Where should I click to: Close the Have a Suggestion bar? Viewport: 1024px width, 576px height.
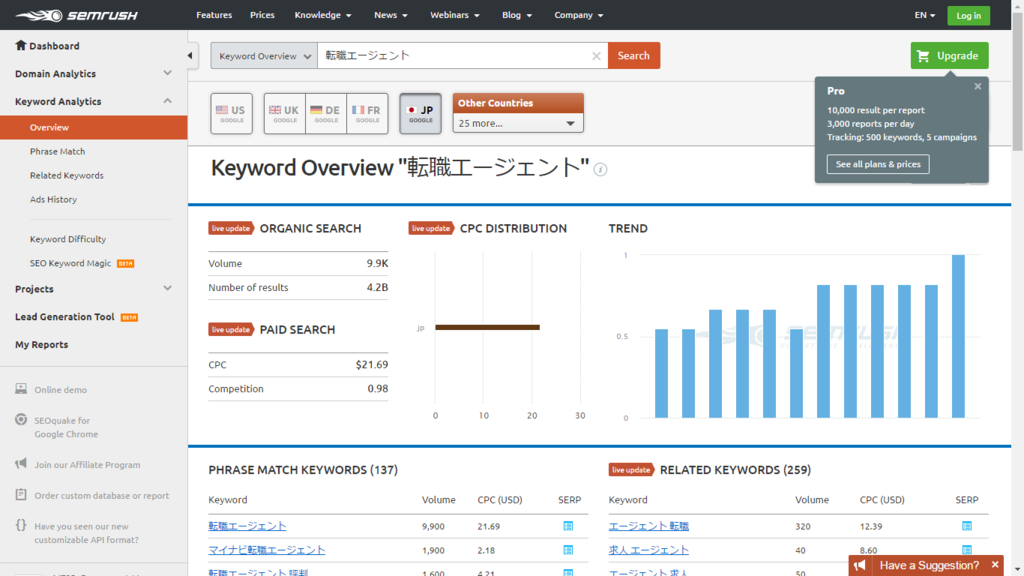click(x=995, y=565)
